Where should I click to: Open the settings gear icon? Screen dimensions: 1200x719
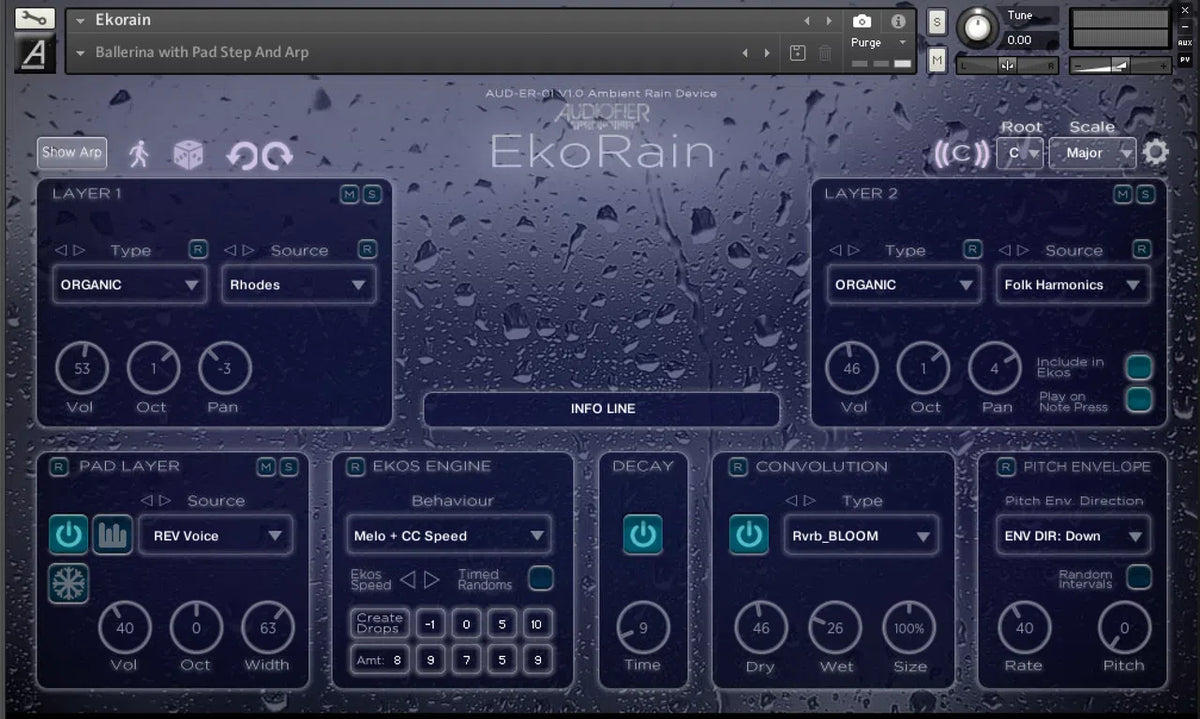1157,152
